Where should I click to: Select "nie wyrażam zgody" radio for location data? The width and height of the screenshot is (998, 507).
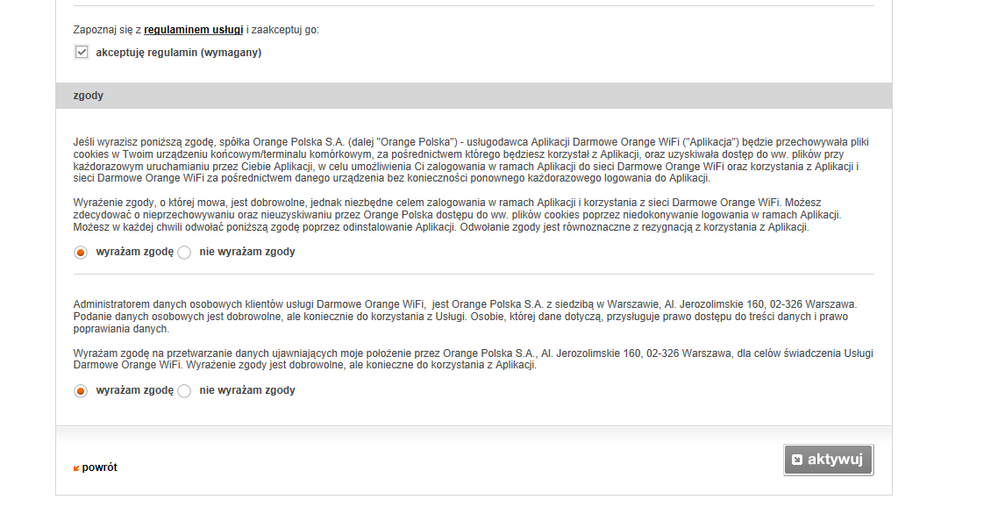(184, 391)
